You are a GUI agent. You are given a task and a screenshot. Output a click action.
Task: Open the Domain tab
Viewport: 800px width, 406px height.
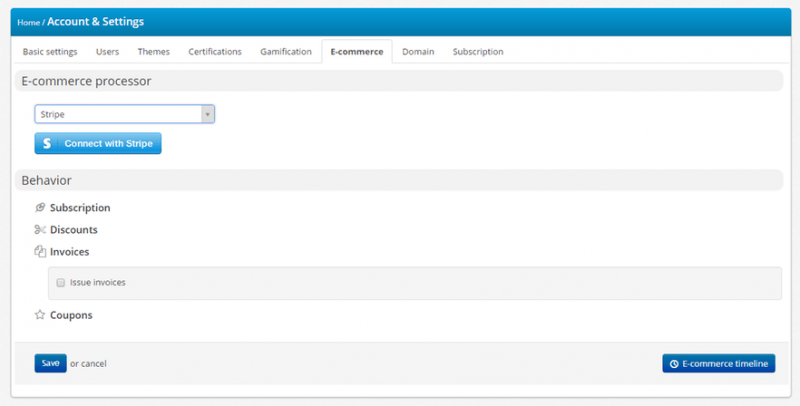click(418, 52)
